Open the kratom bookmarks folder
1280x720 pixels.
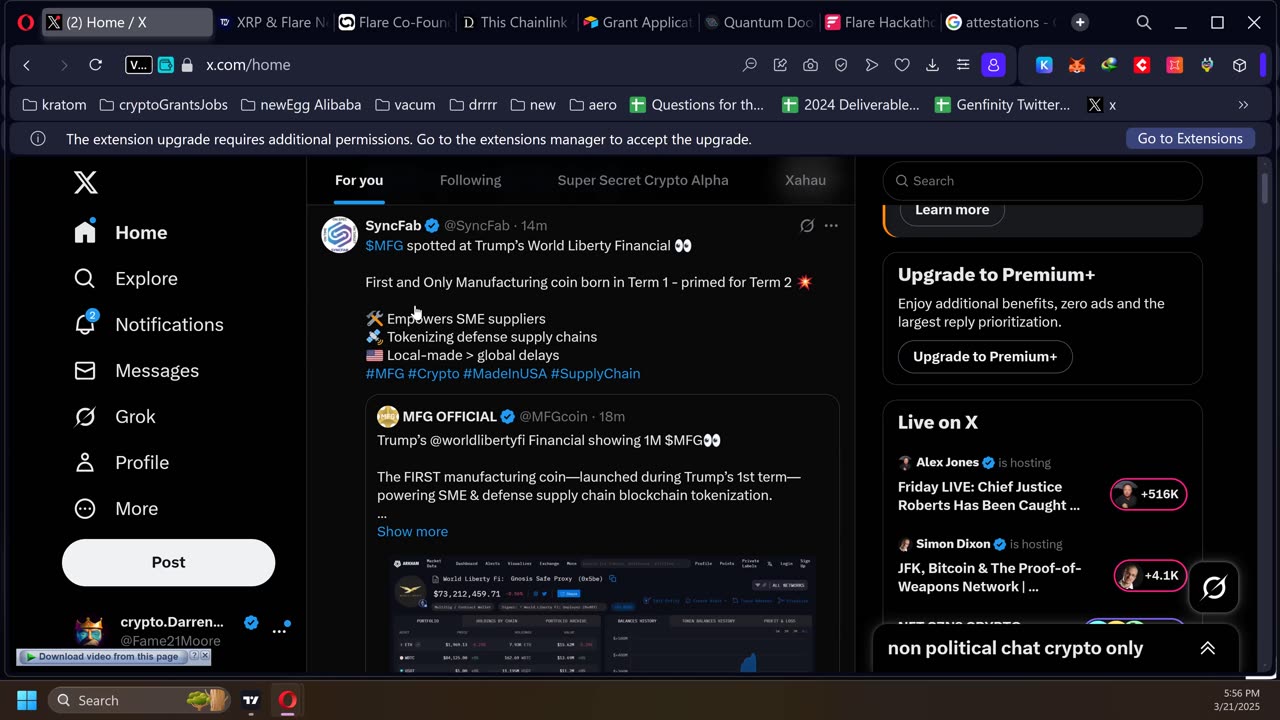54,104
